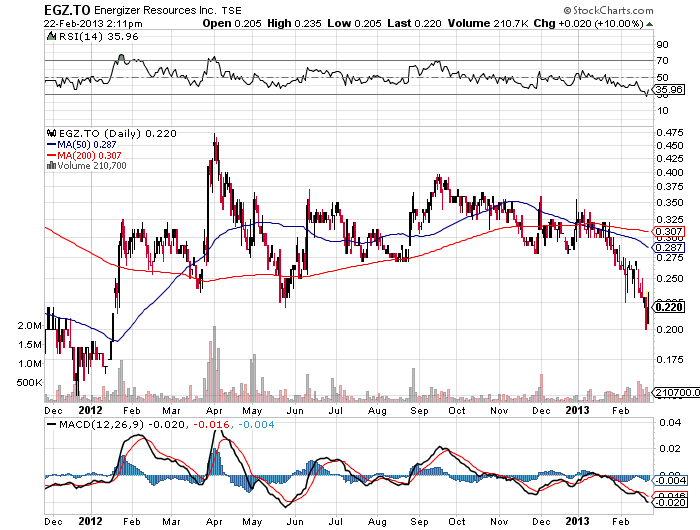This screenshot has width=700, height=530.
Task: Click the 210700 volume tag on right axis
Action: click(676, 392)
